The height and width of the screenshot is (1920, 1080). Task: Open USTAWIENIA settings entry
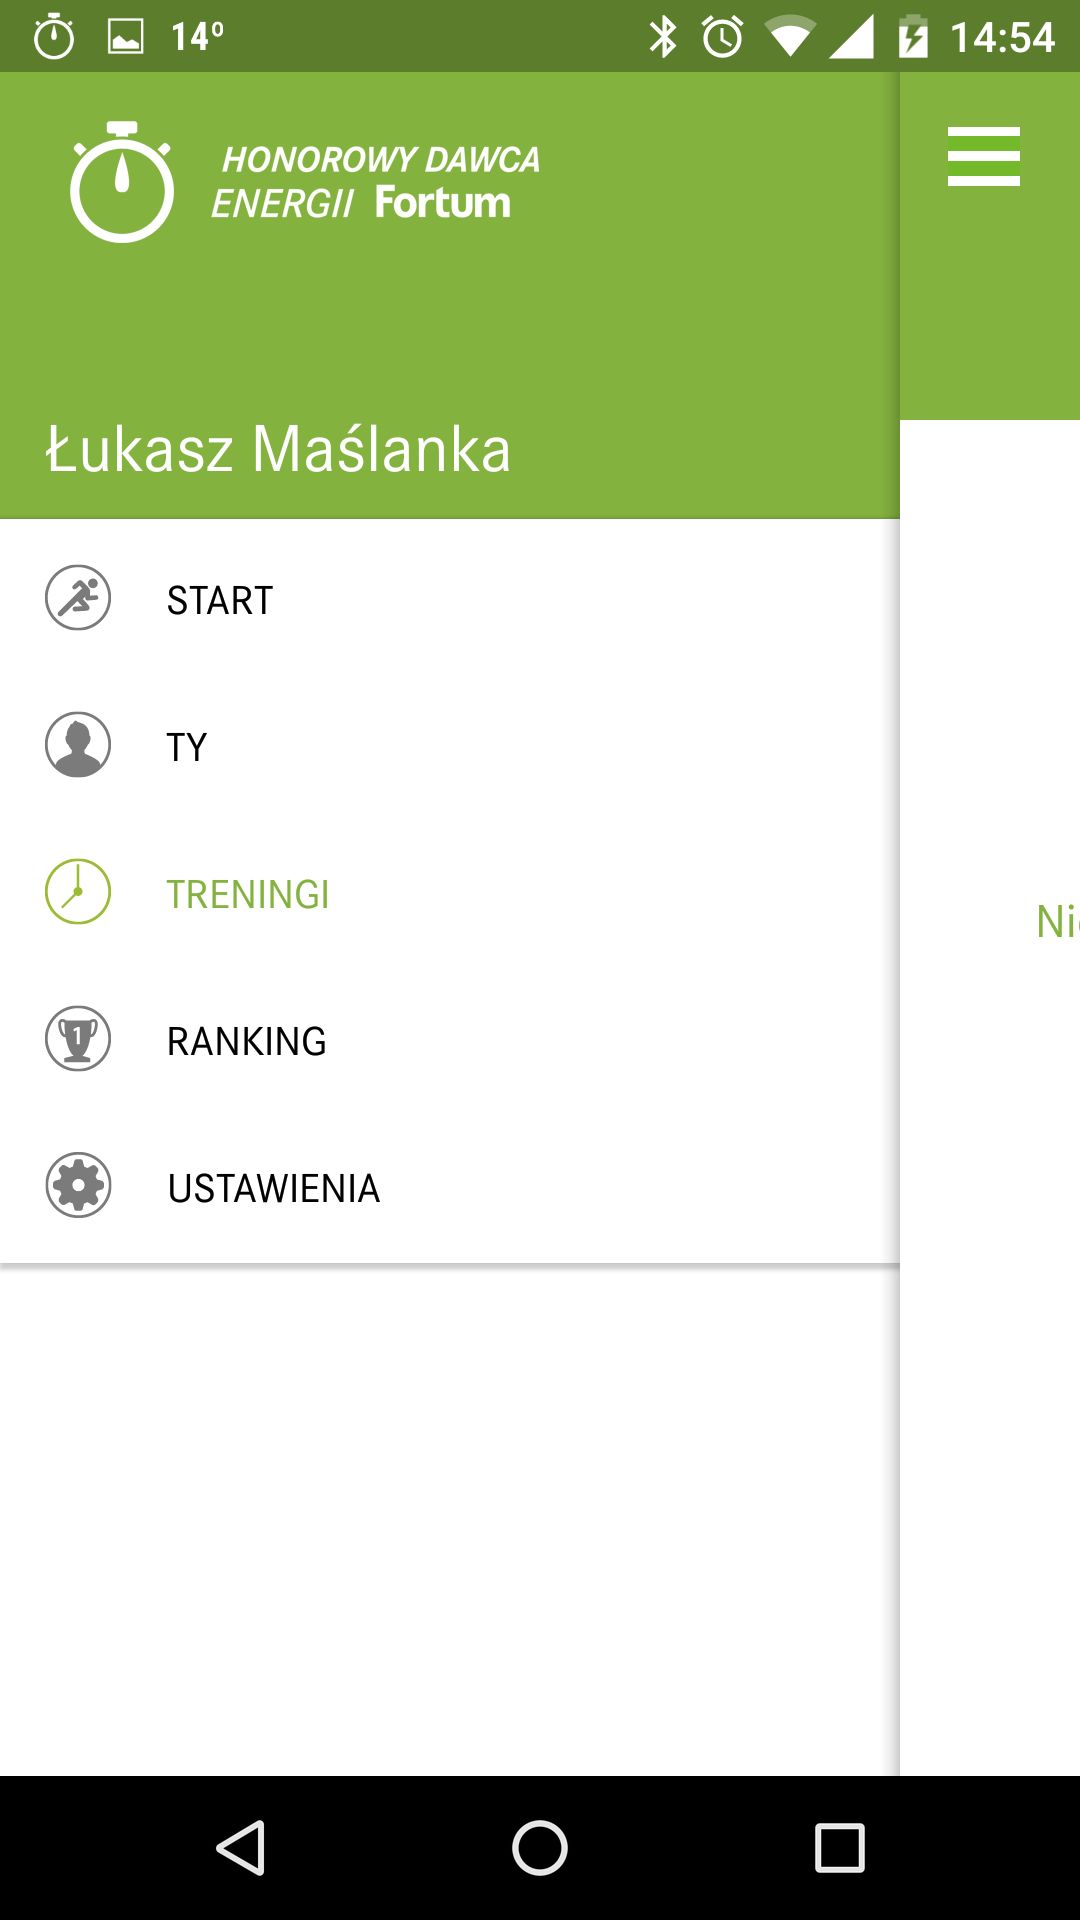[450, 1187]
